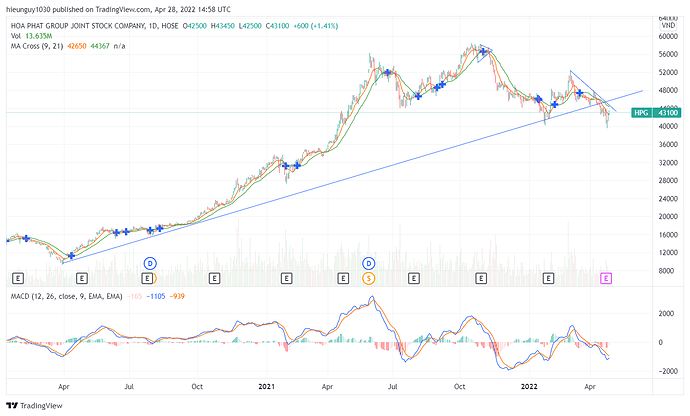The width and height of the screenshot is (690, 416).
Task: Click the 2000 label on the MACD axis
Action: tap(666, 313)
